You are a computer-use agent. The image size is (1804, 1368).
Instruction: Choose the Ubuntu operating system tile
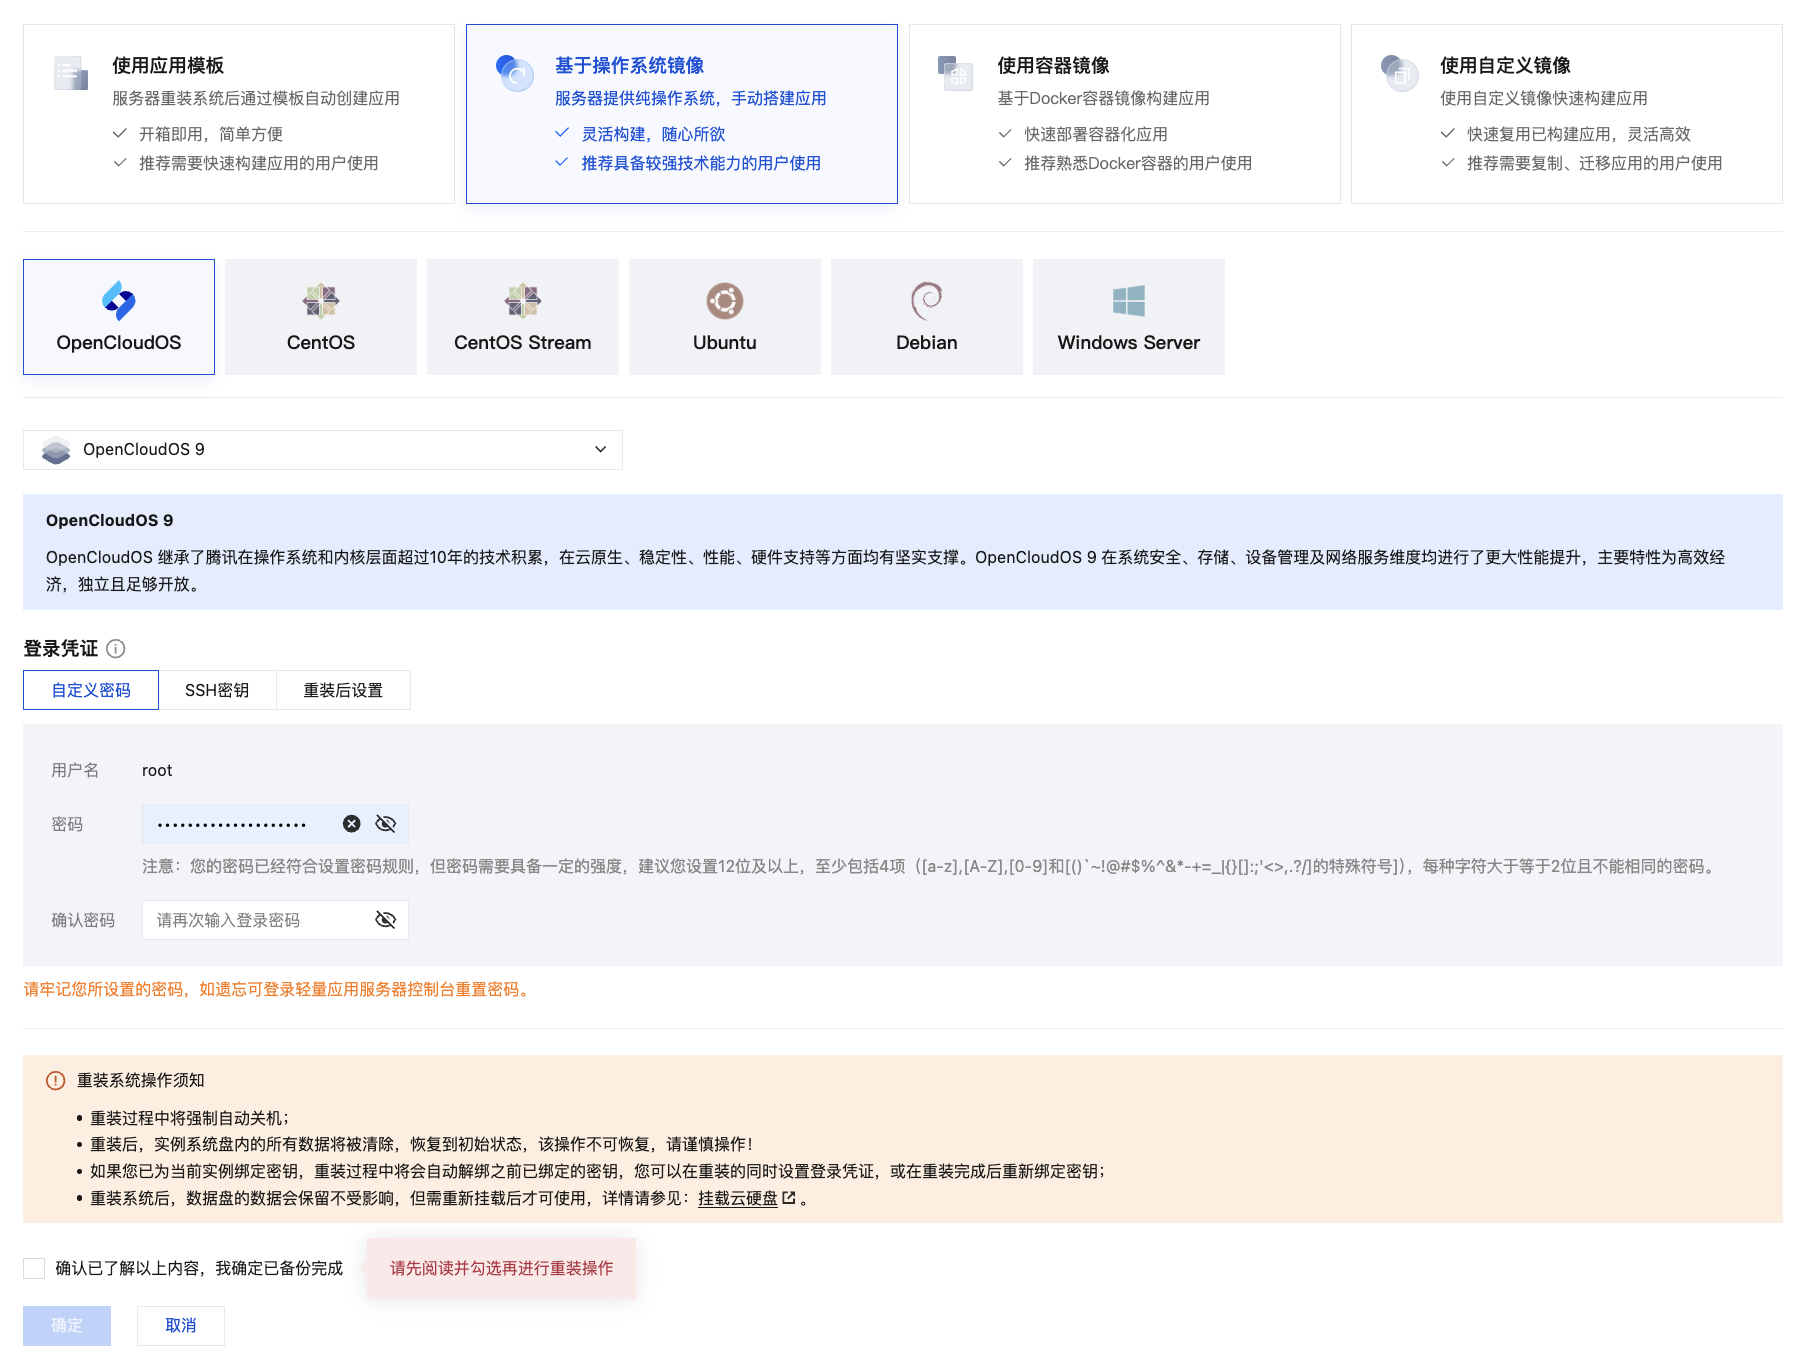725,317
